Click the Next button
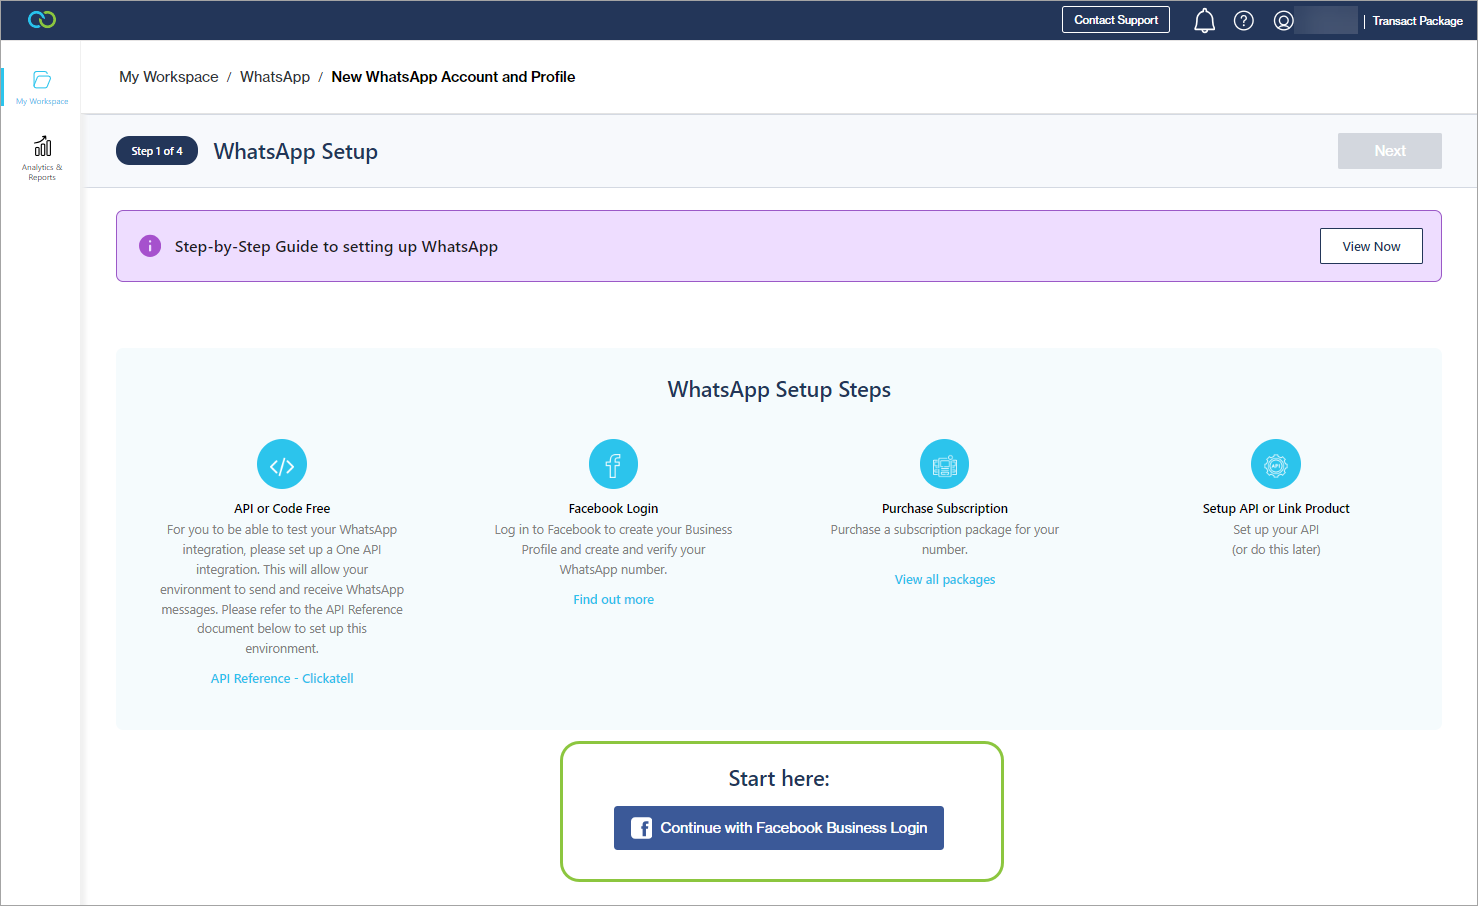The image size is (1478, 906). pyautogui.click(x=1389, y=151)
